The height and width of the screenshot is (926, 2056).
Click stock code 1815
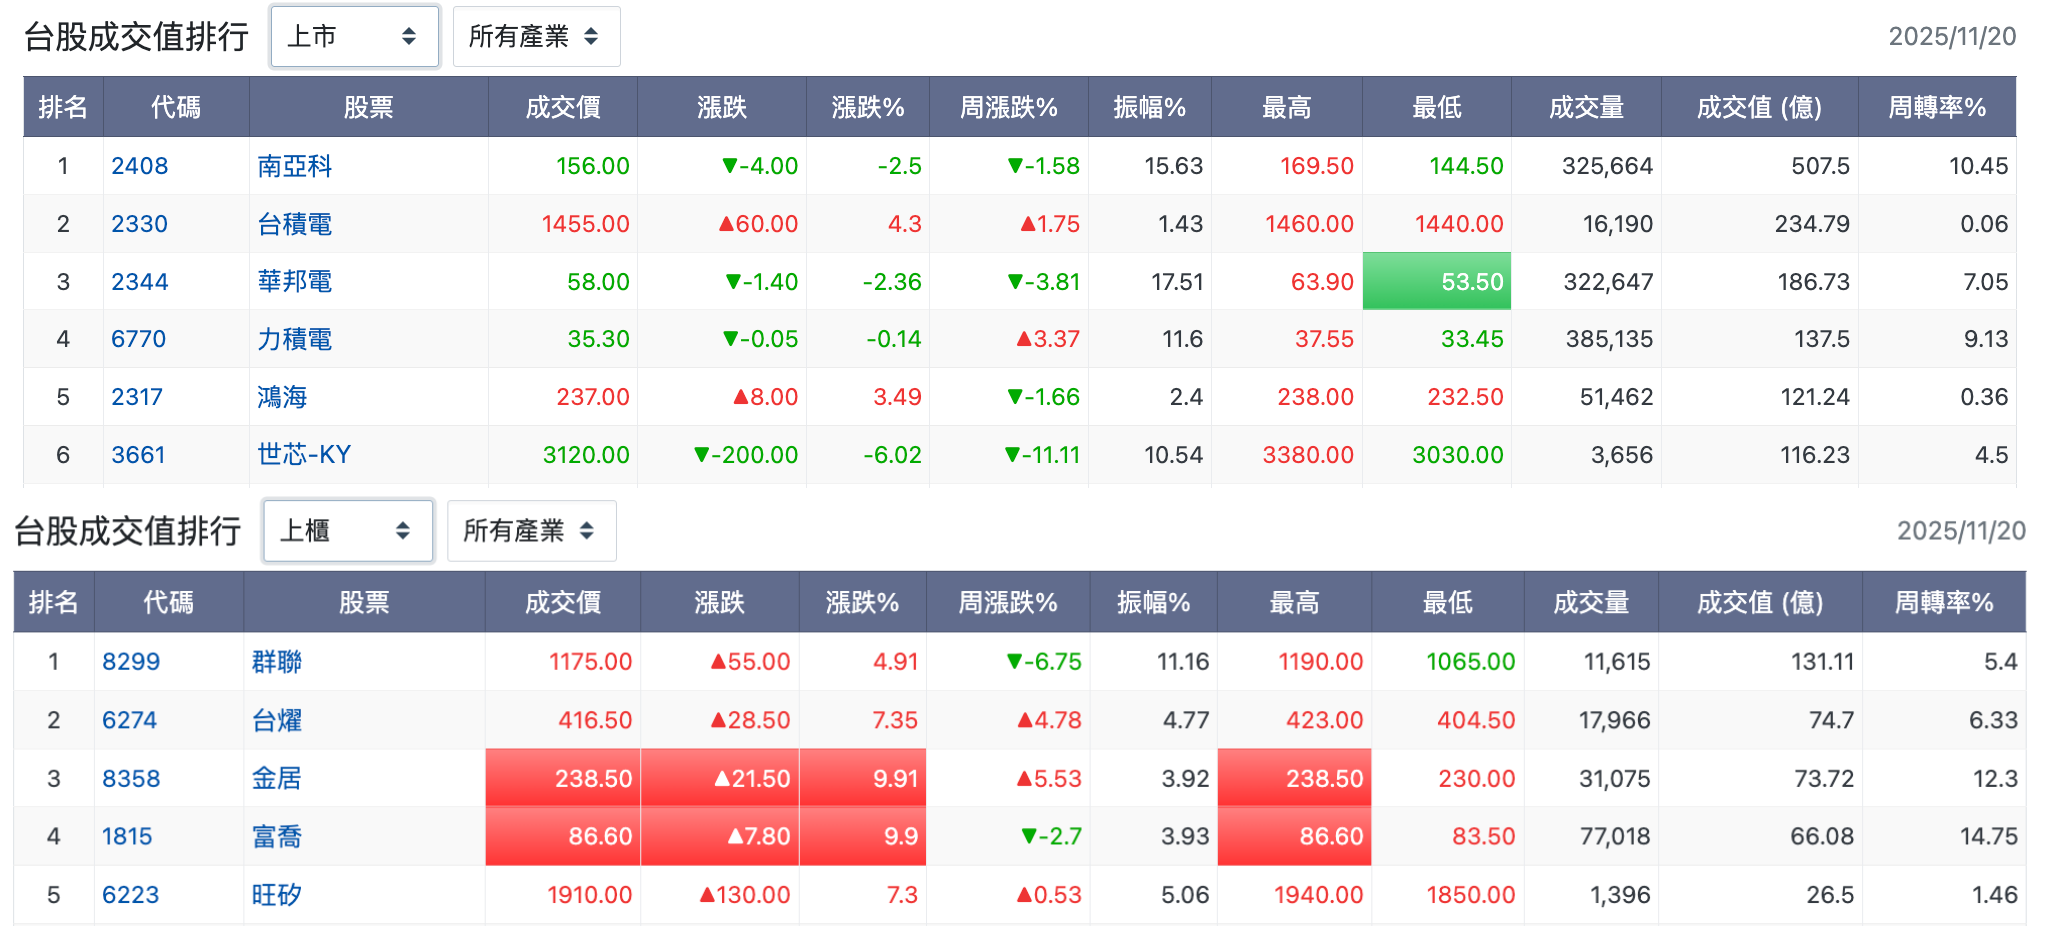click(127, 836)
